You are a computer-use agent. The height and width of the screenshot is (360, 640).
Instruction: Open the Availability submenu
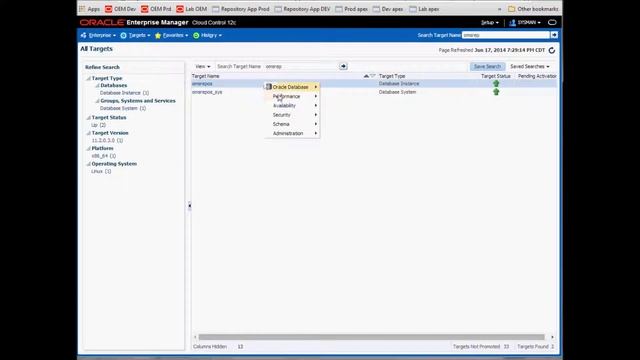pyautogui.click(x=292, y=106)
